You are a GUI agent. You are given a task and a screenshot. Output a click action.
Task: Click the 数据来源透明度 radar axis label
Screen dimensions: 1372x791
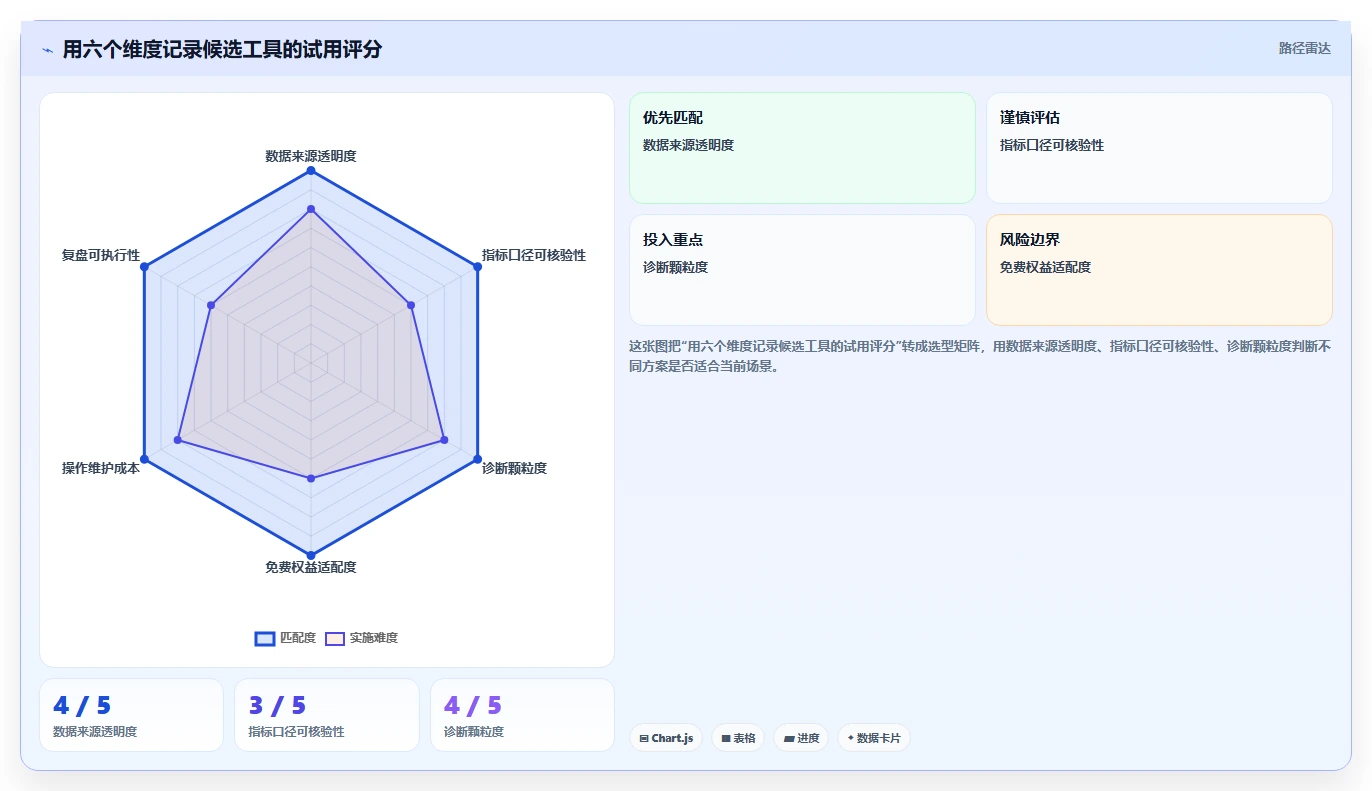coord(311,156)
